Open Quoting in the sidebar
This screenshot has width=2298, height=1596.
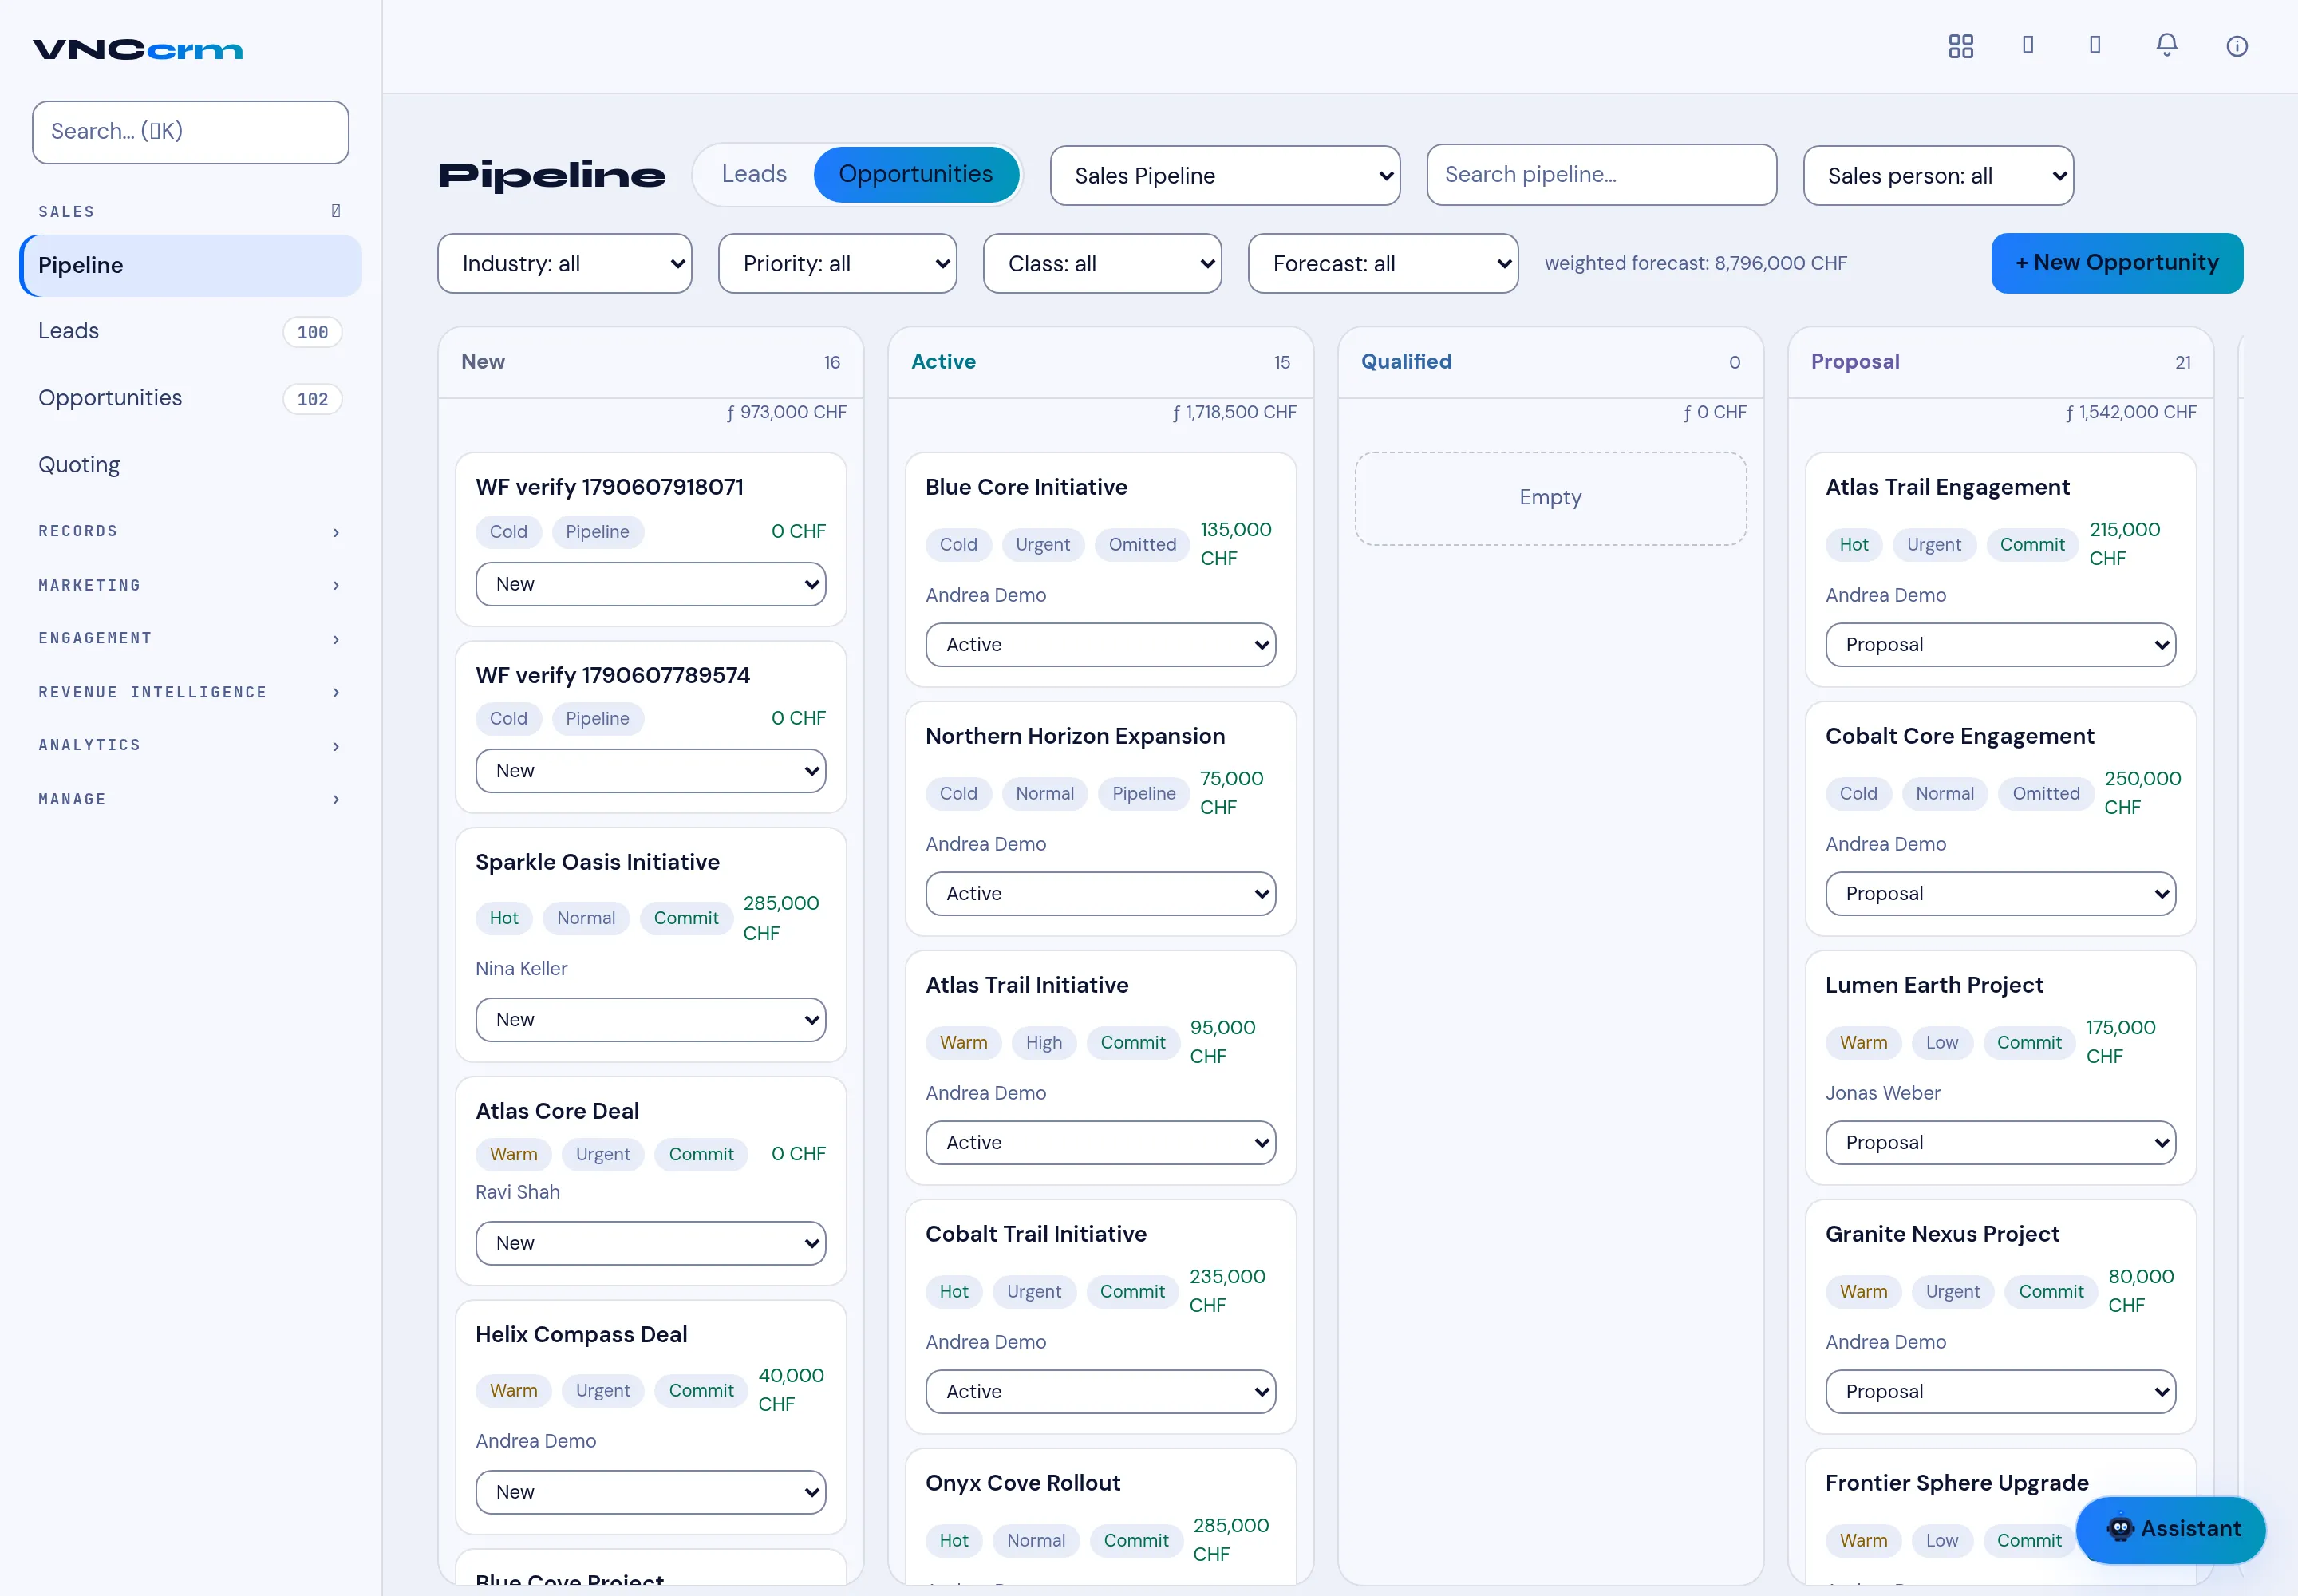click(190, 466)
